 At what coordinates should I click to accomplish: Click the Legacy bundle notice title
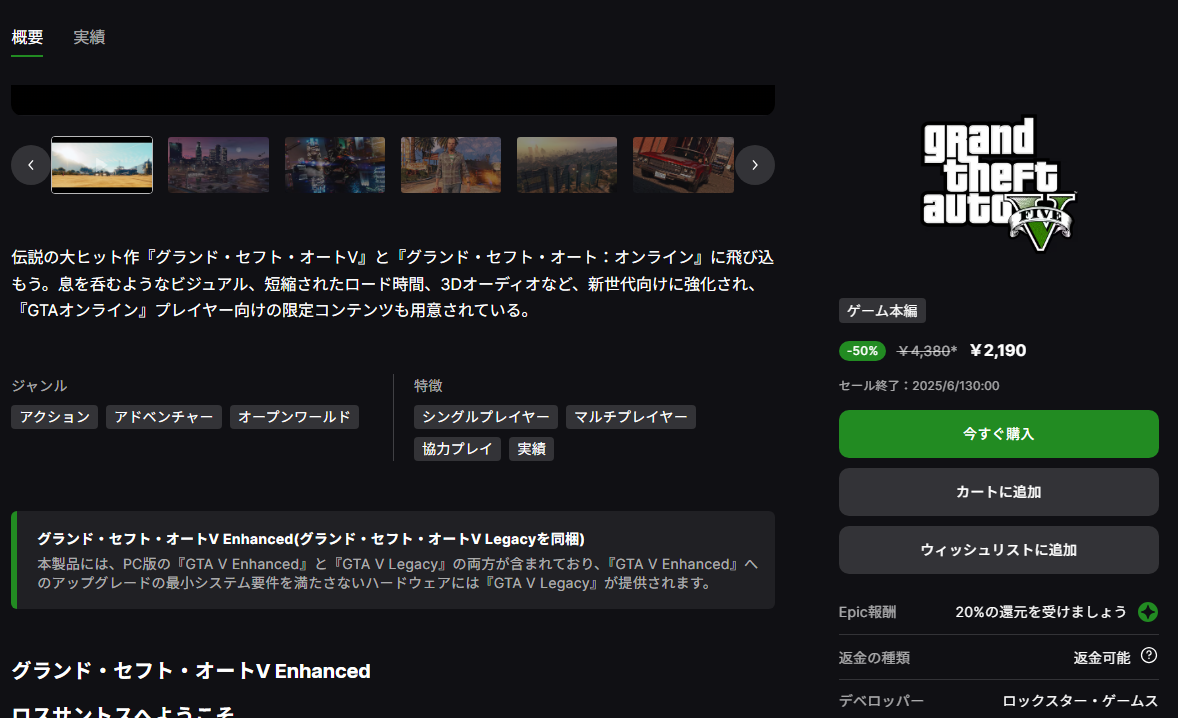pos(311,539)
